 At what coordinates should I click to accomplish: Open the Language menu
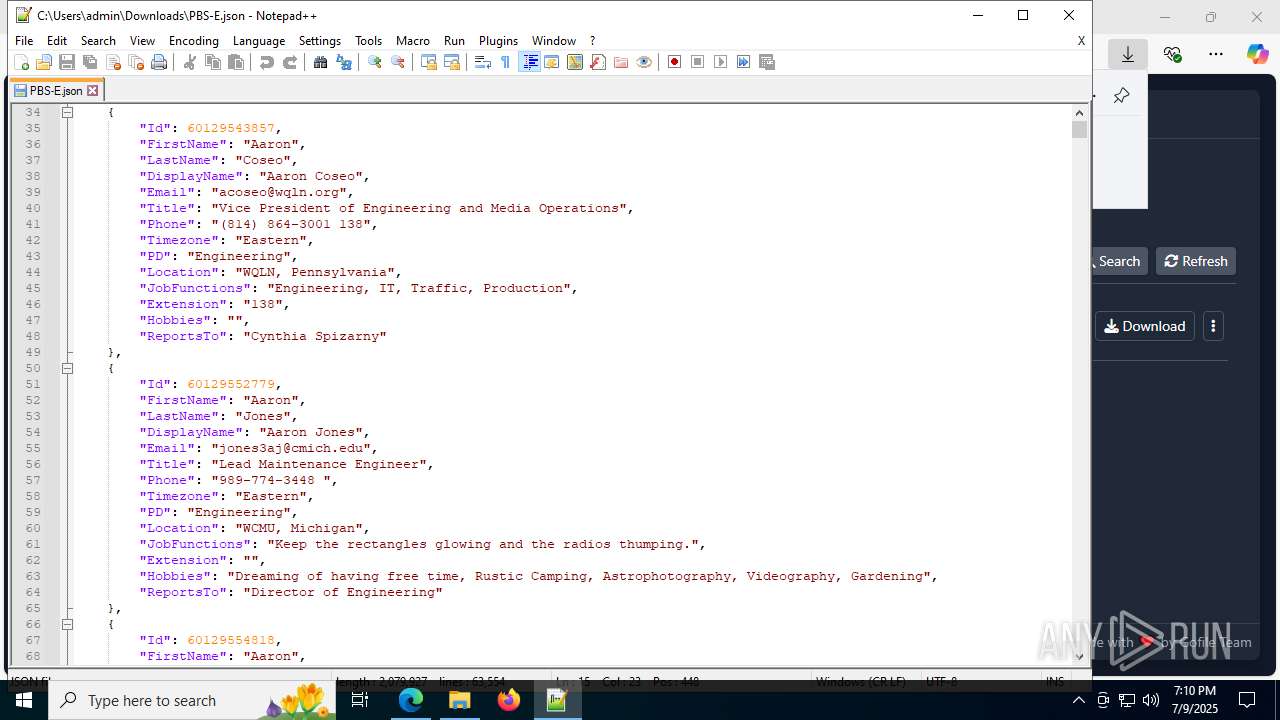coord(258,41)
